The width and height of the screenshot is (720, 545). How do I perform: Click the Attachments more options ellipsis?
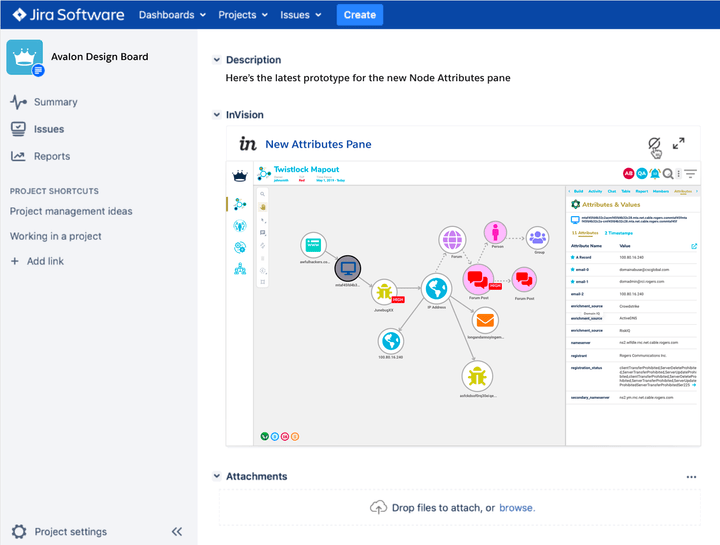691,477
